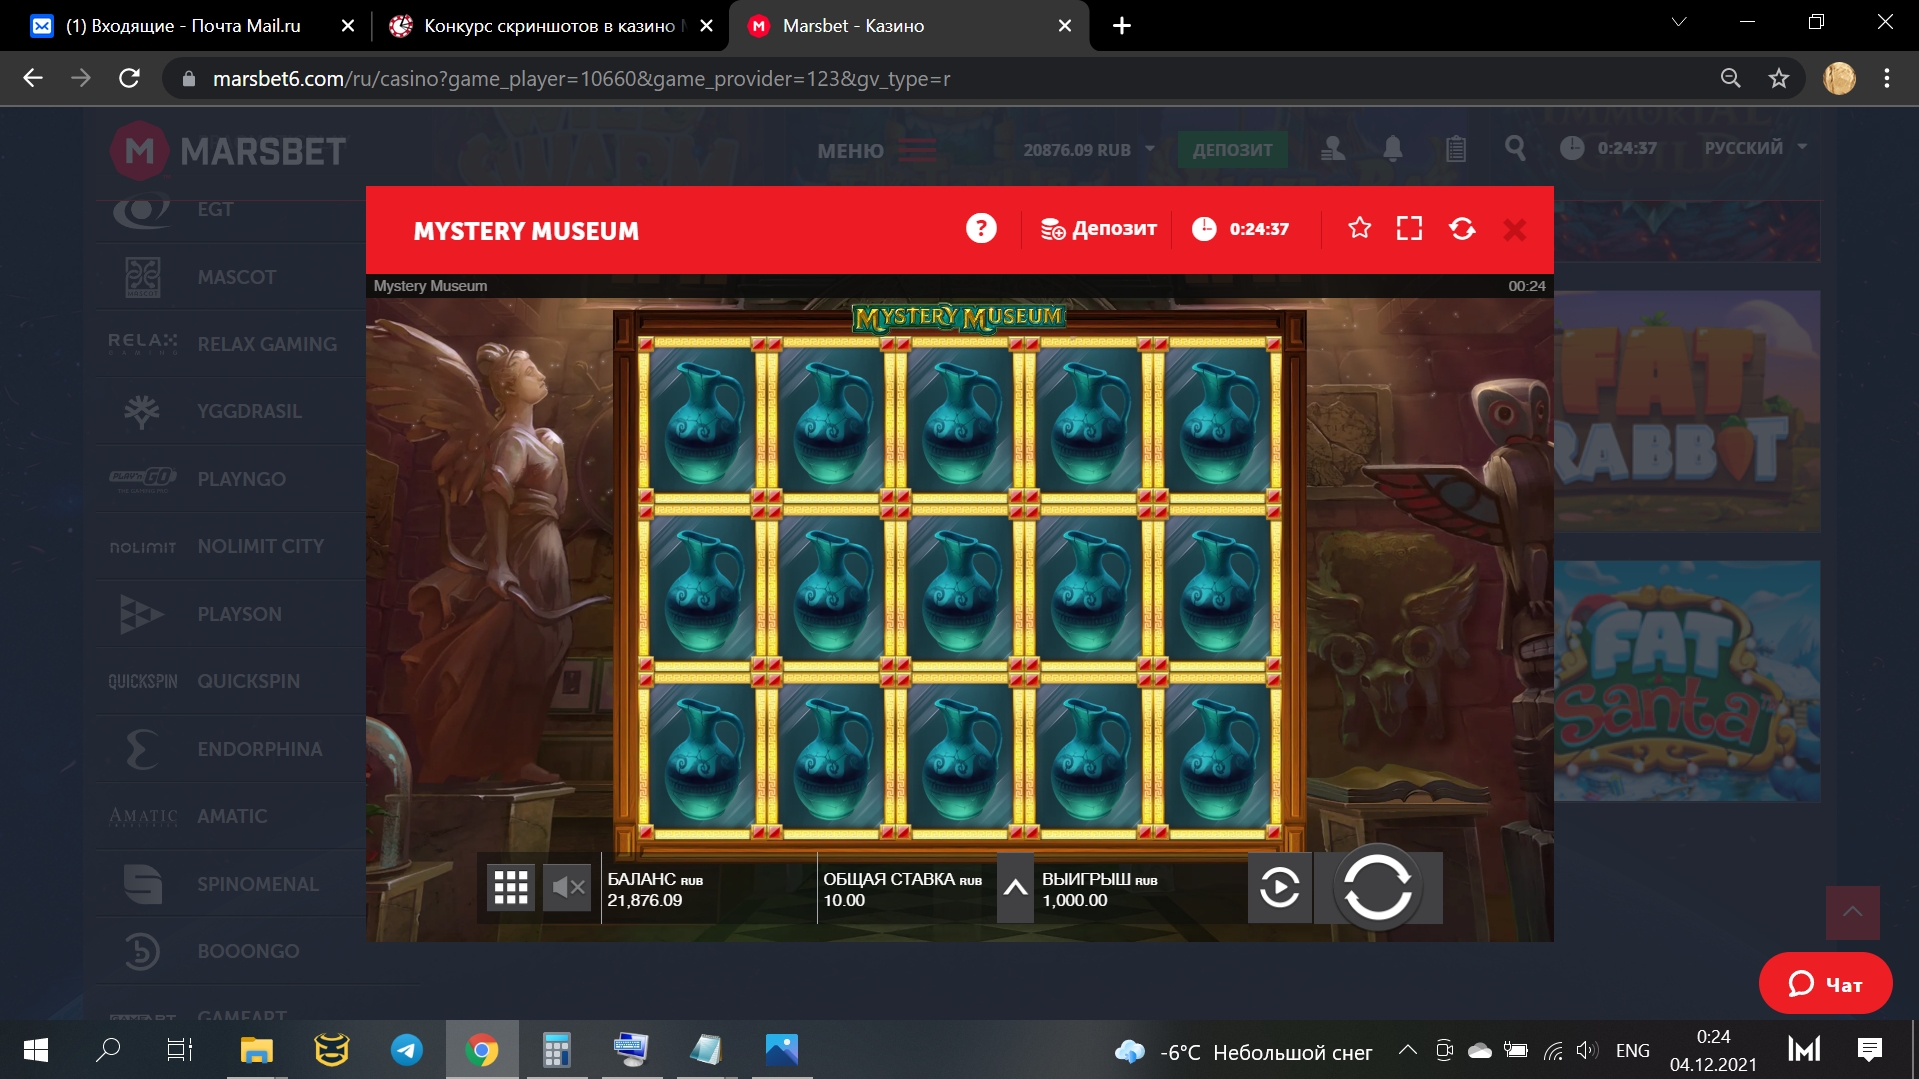Switch to the Конкурс скриншотов tab

(548, 26)
